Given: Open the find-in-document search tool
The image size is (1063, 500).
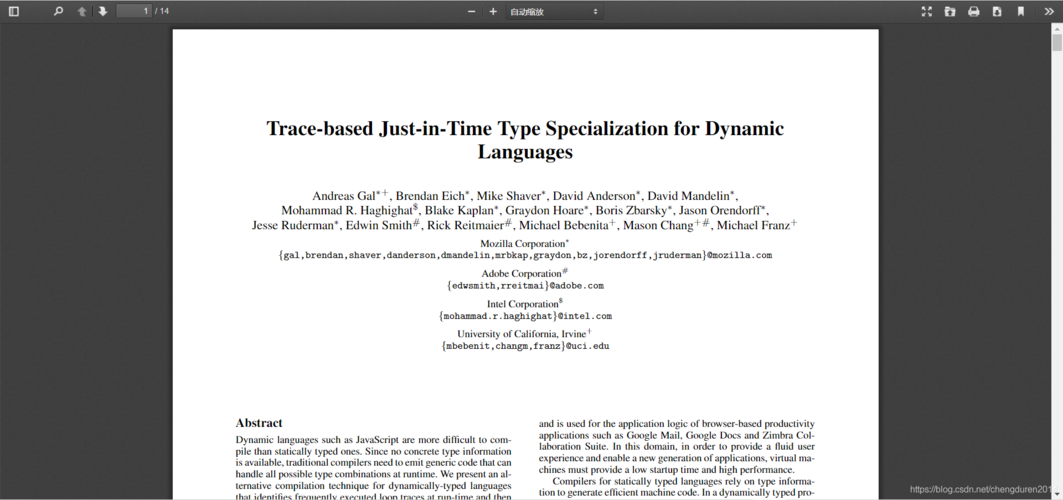Looking at the screenshot, I should 58,12.
